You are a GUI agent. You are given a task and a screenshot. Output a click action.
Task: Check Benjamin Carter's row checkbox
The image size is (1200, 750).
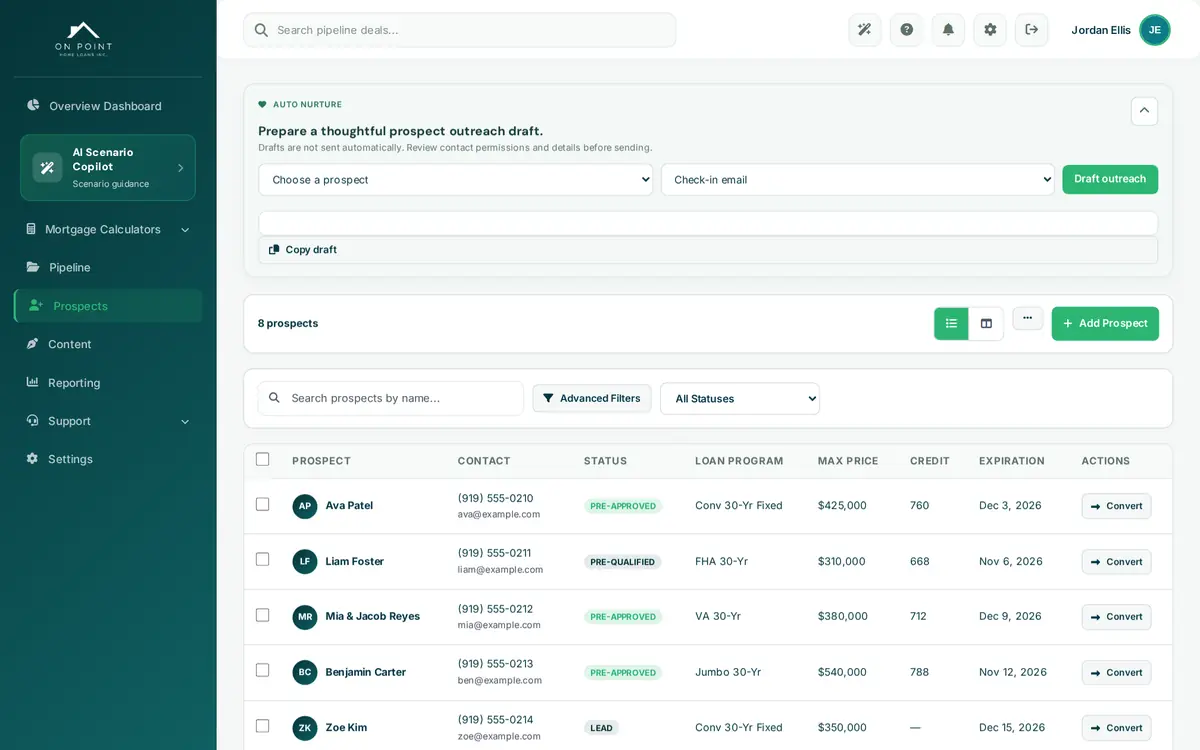pos(263,670)
